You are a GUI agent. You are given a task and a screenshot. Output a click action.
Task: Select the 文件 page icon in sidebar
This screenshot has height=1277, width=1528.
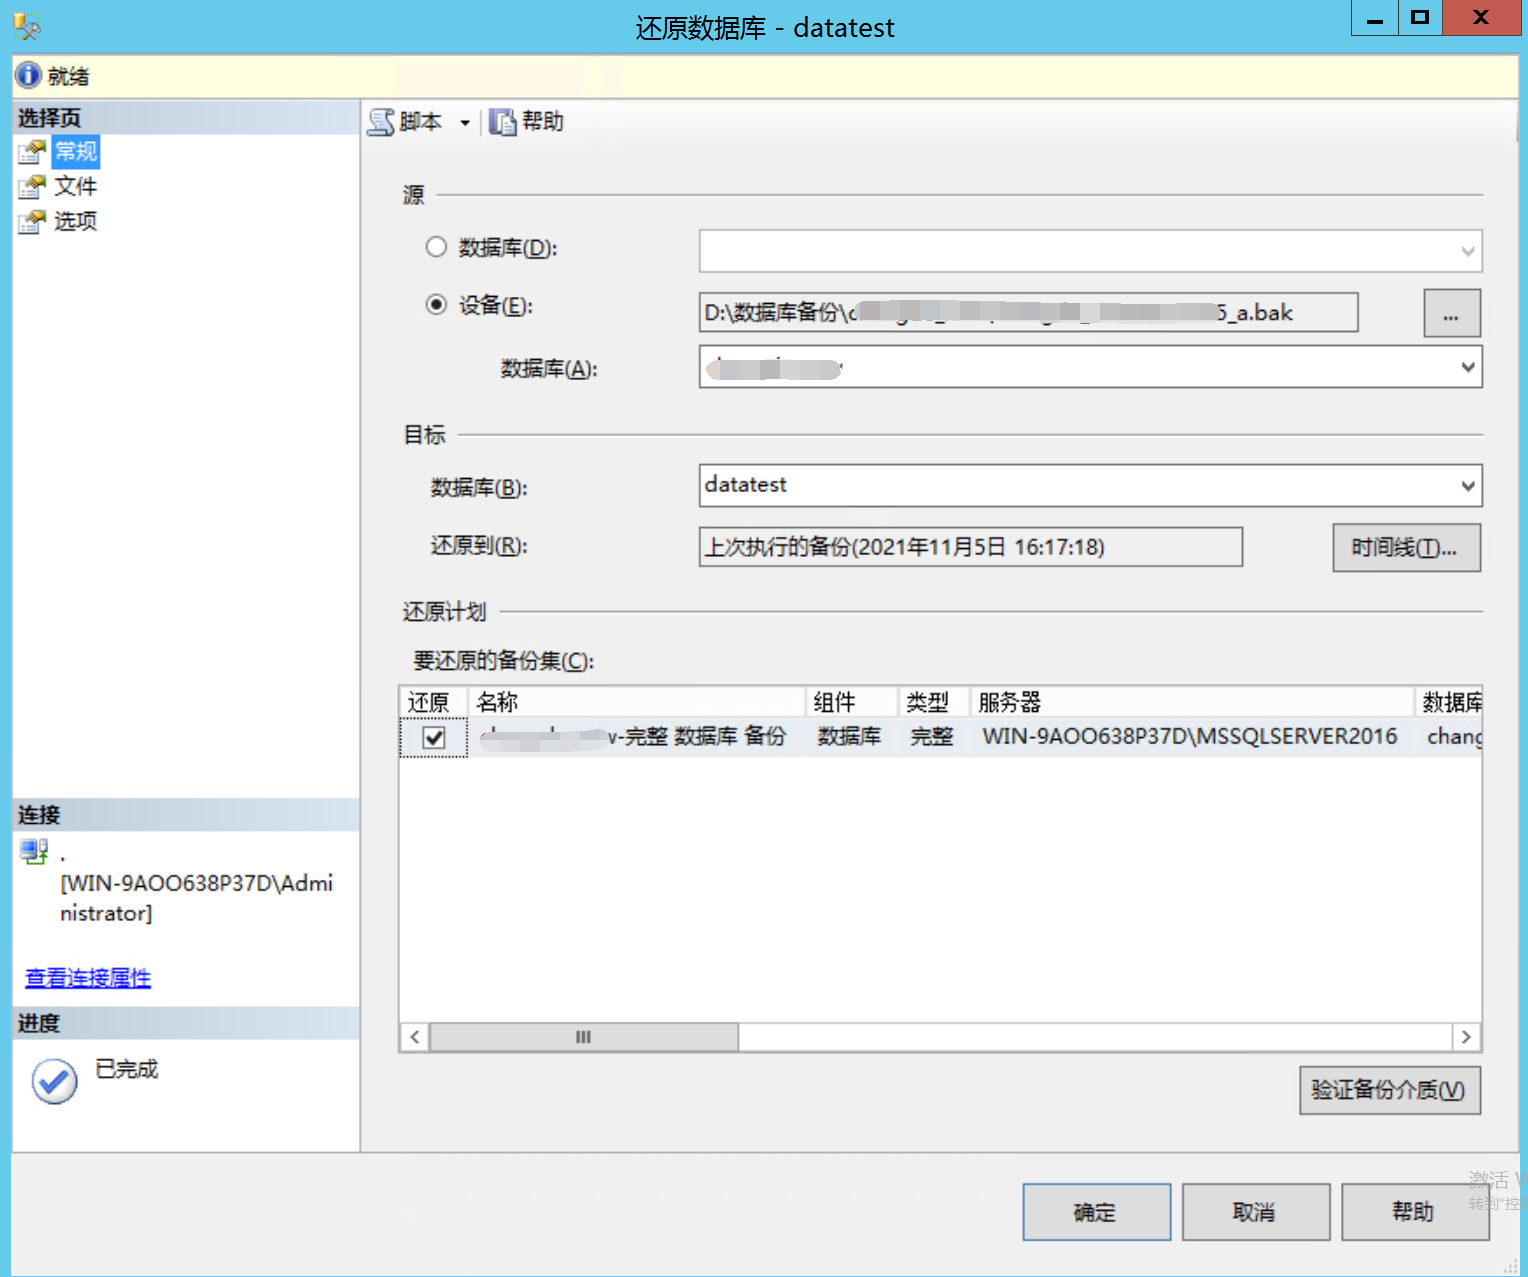tap(31, 186)
